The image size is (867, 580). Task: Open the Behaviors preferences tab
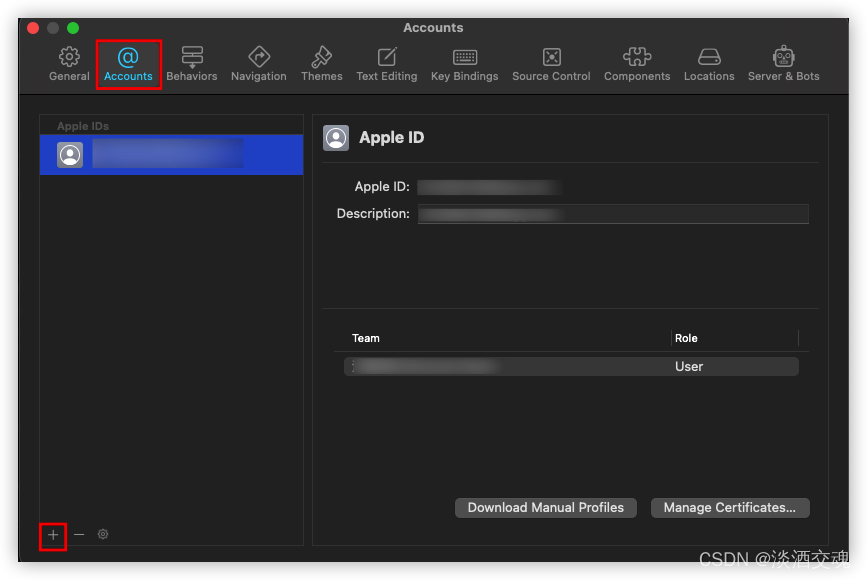click(192, 64)
